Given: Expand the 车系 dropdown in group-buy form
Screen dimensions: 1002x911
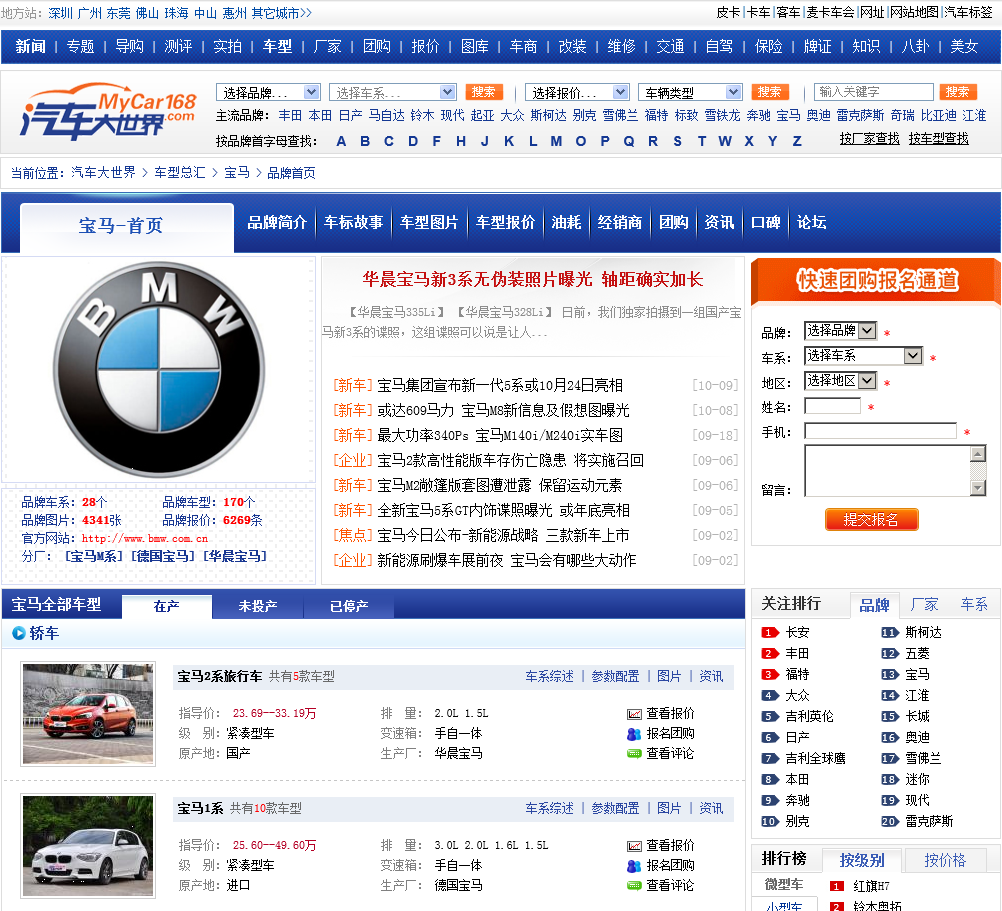Looking at the screenshot, I should coord(863,356).
